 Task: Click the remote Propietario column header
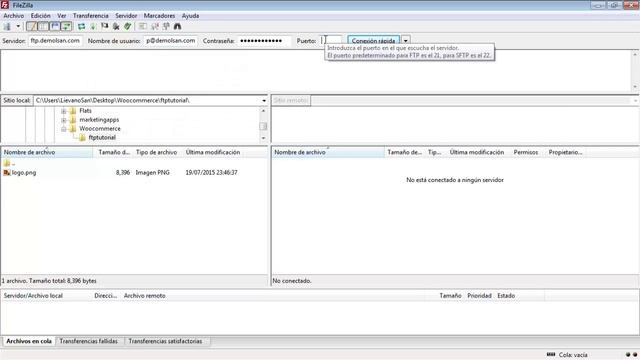tap(565, 152)
